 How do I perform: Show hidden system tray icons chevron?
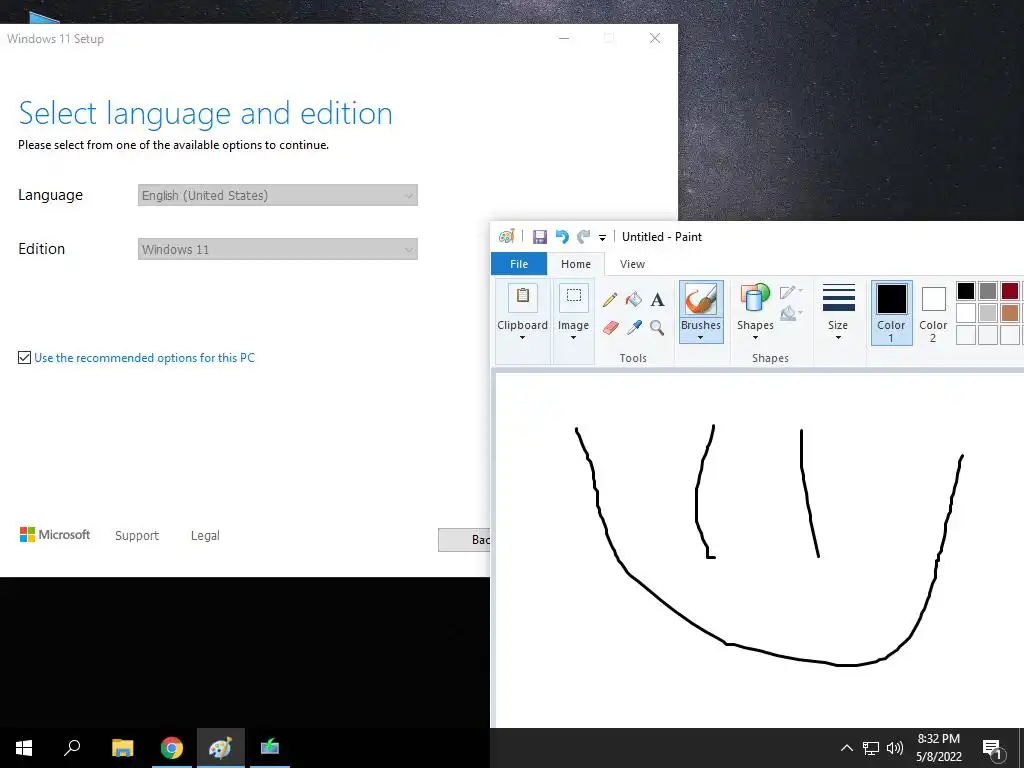click(x=846, y=748)
